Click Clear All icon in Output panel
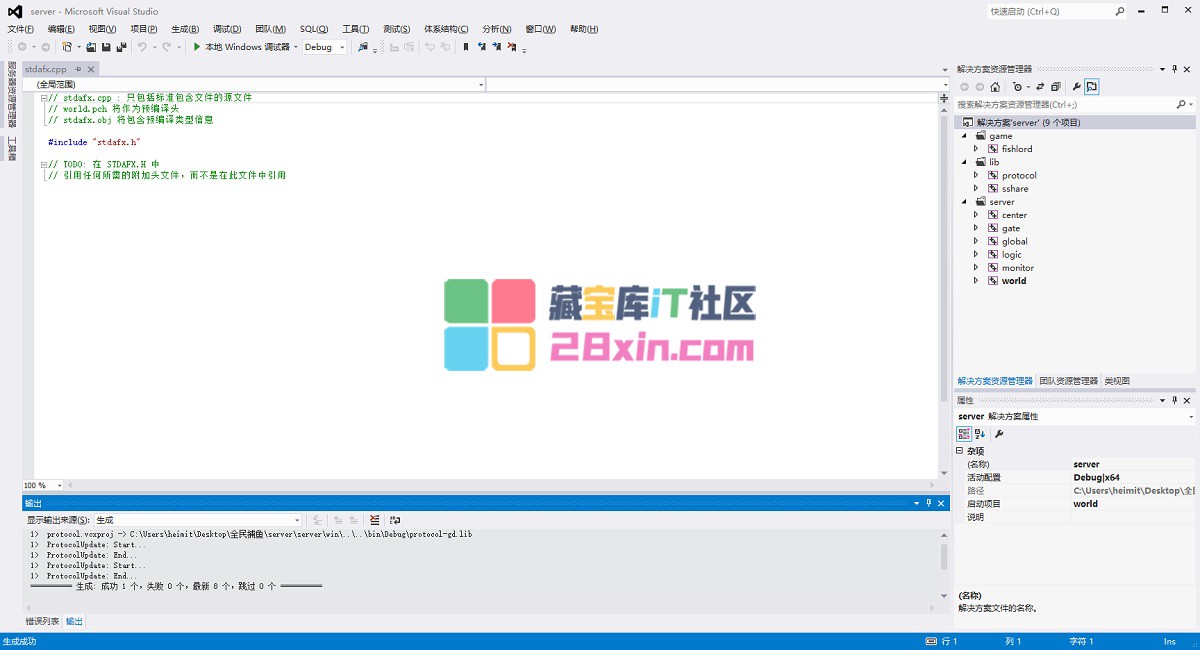Image resolution: width=1200 pixels, height=650 pixels. coord(374,520)
